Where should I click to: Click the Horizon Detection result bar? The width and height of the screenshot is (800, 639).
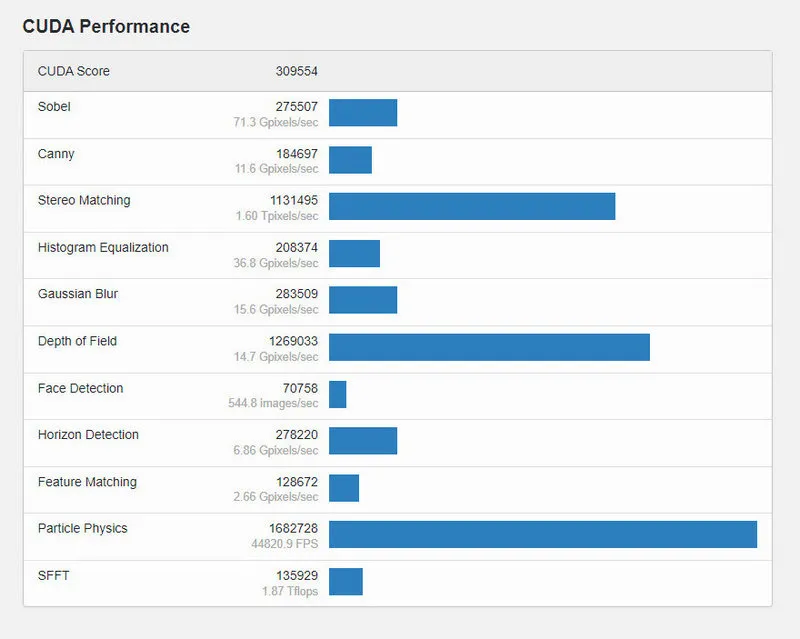click(363, 441)
